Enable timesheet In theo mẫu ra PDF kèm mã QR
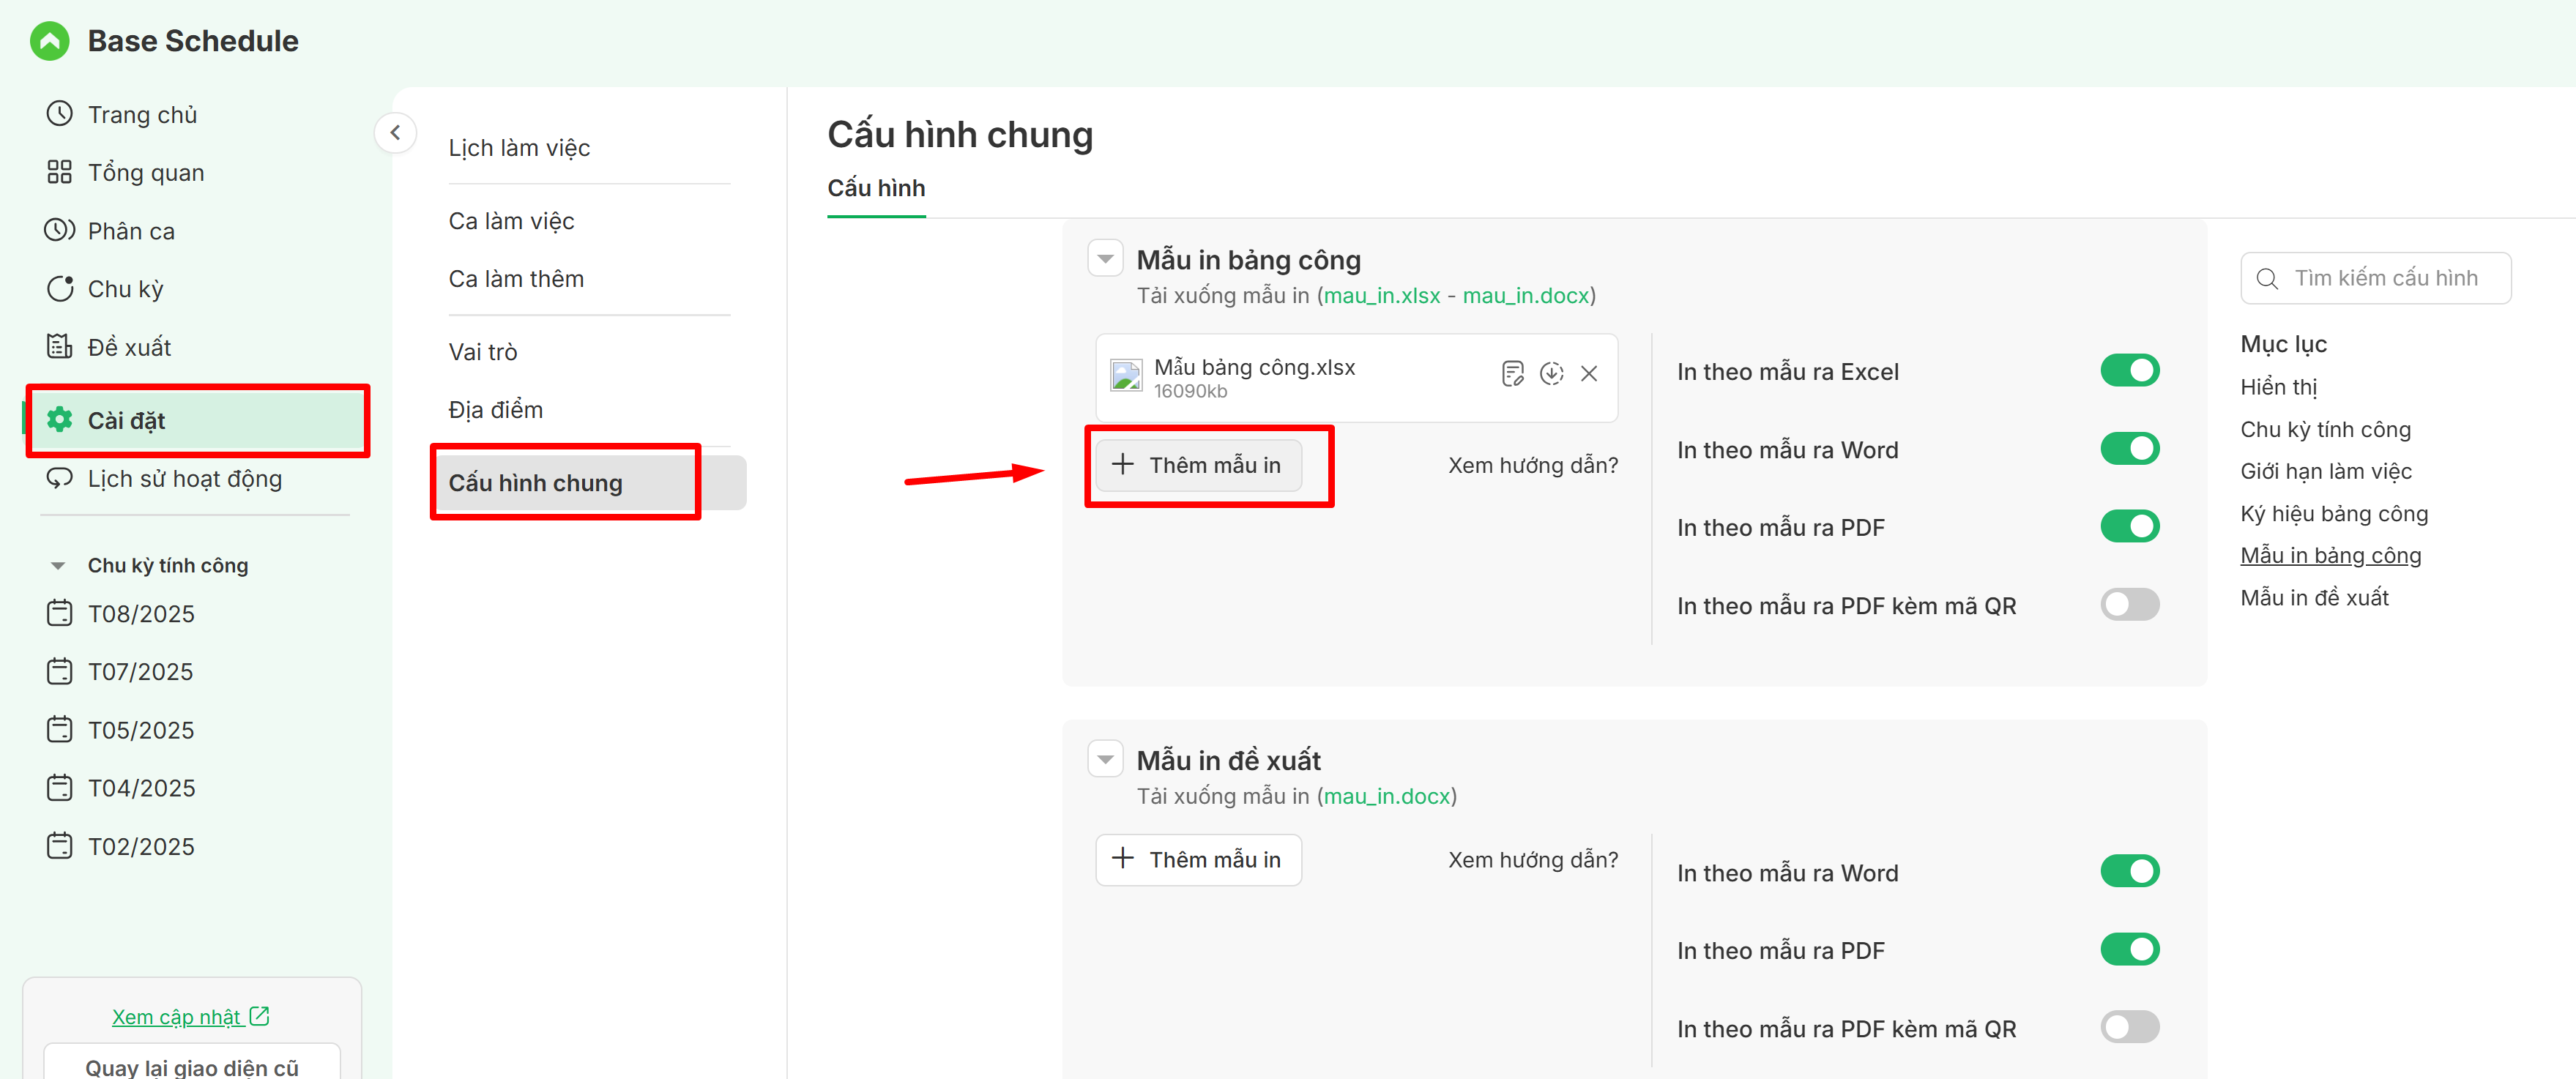 click(2129, 605)
